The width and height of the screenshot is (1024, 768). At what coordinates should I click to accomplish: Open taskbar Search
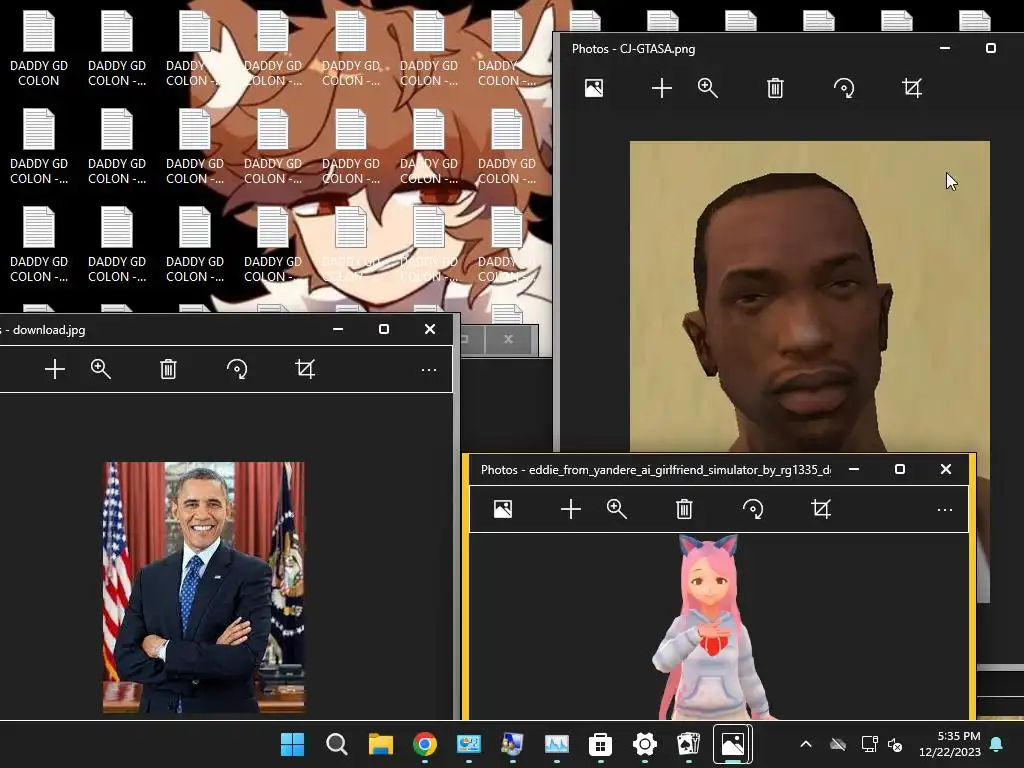tap(336, 744)
